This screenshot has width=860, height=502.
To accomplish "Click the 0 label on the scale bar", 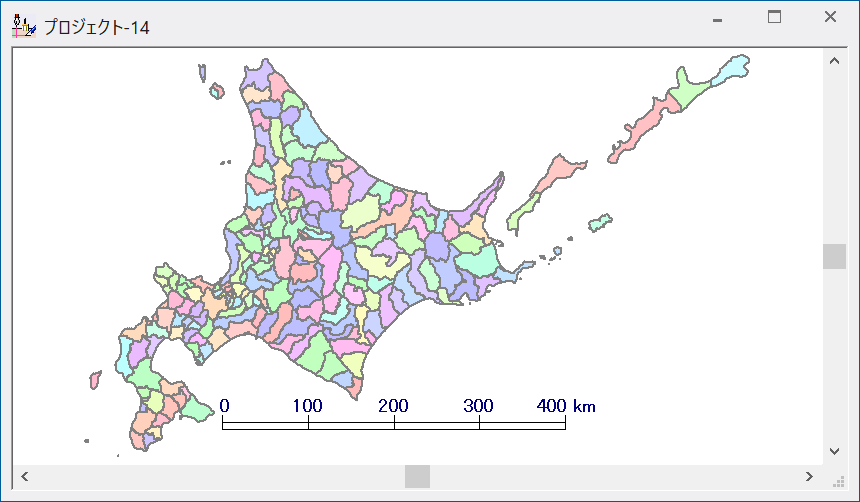I will coord(224,406).
